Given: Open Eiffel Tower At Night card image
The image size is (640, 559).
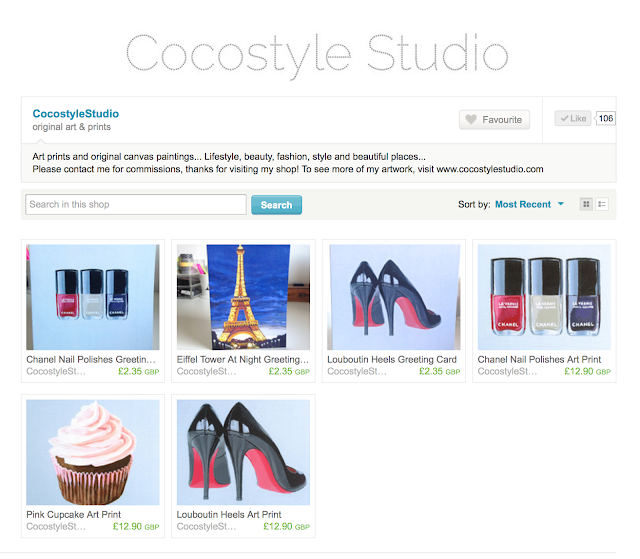Looking at the screenshot, I should [243, 297].
